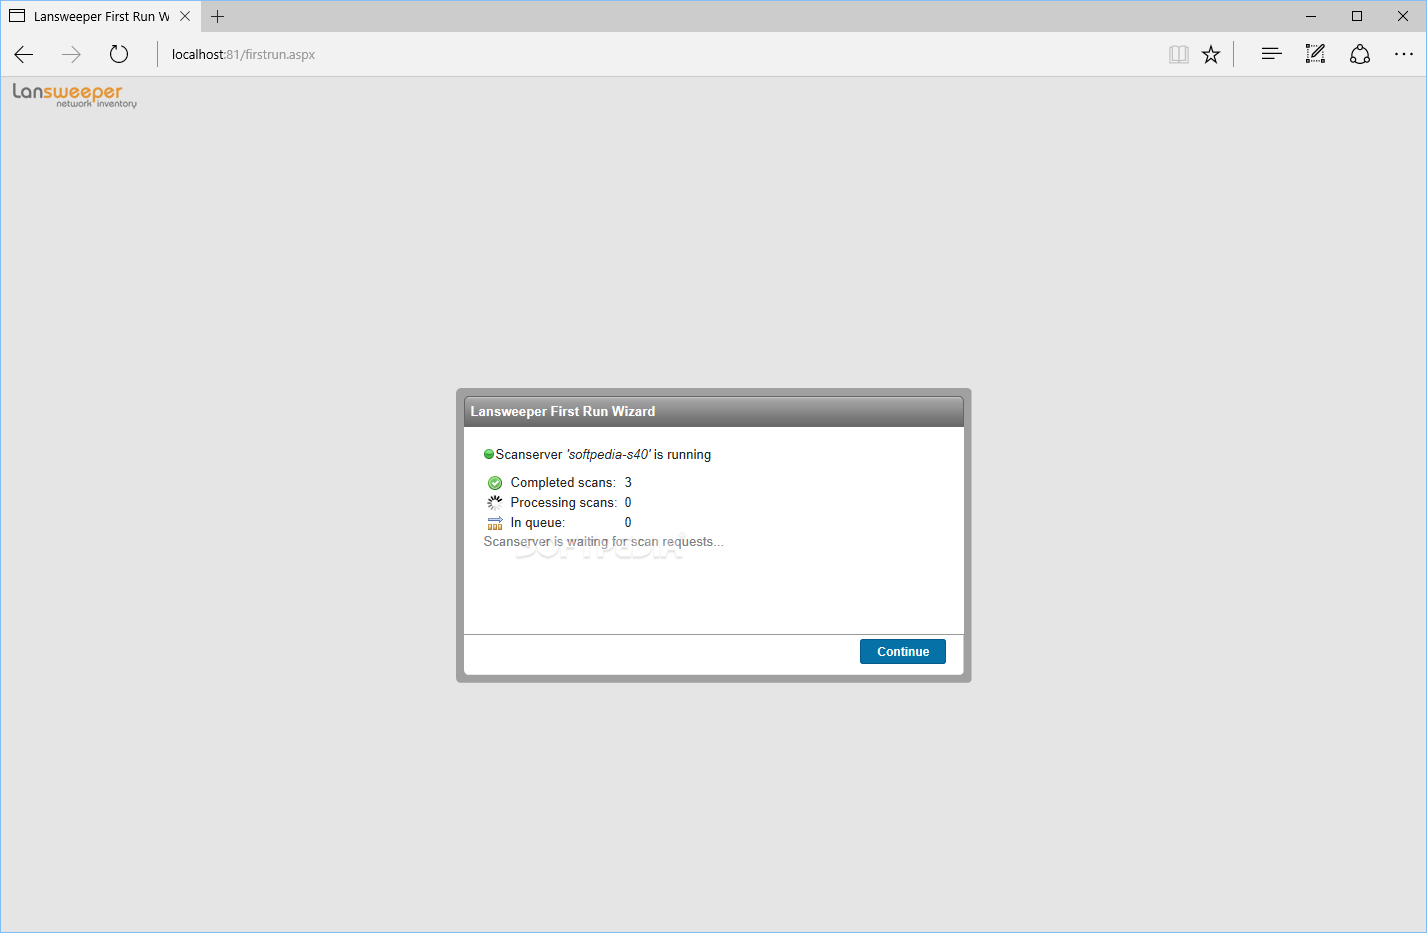This screenshot has height=933, width=1427.
Task: Maximize the browser window
Action: [1357, 16]
